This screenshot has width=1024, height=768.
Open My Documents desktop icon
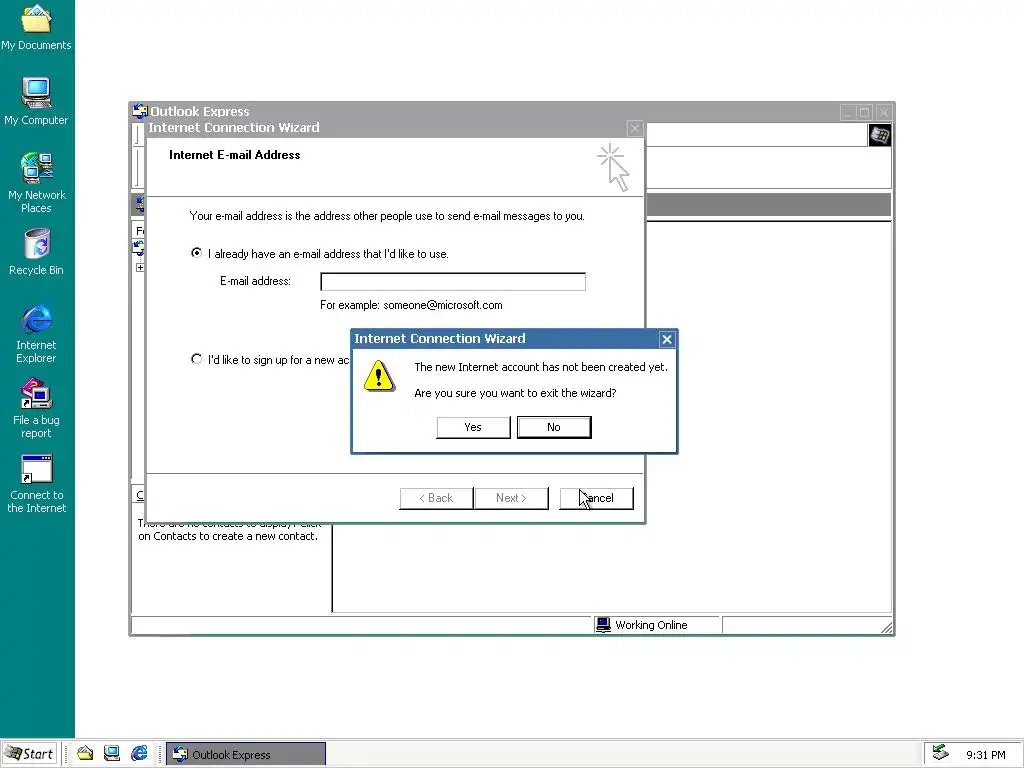point(36,26)
